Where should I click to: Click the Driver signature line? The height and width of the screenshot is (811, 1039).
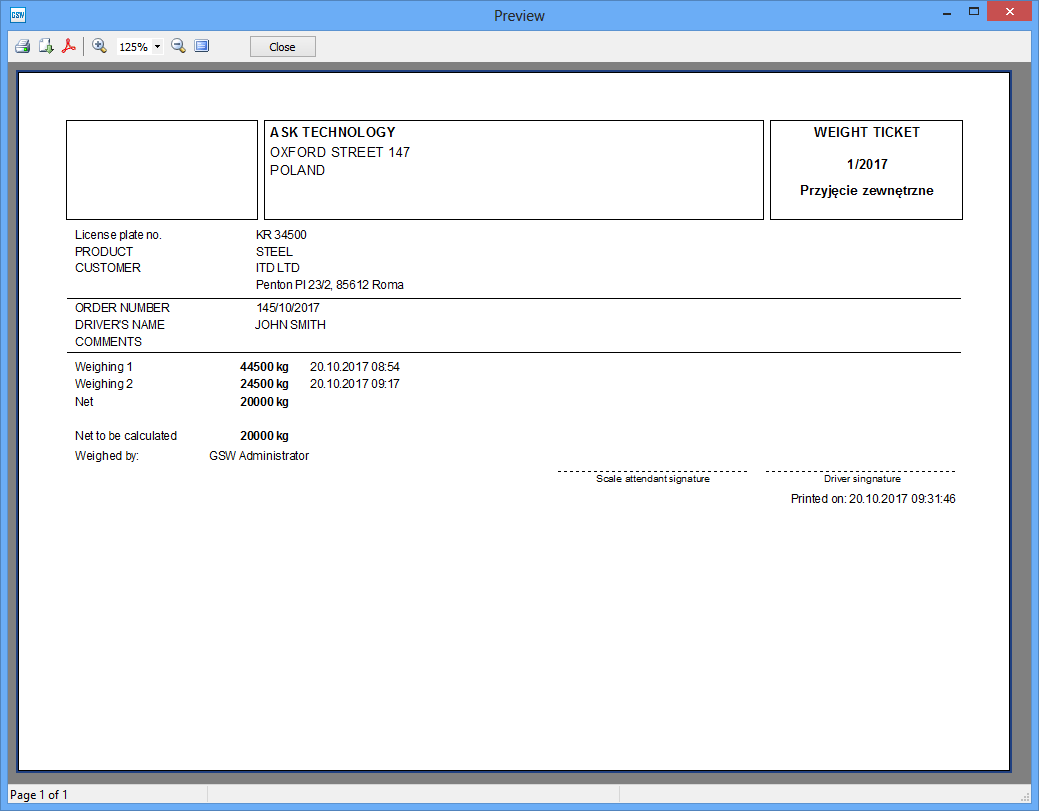(861, 473)
